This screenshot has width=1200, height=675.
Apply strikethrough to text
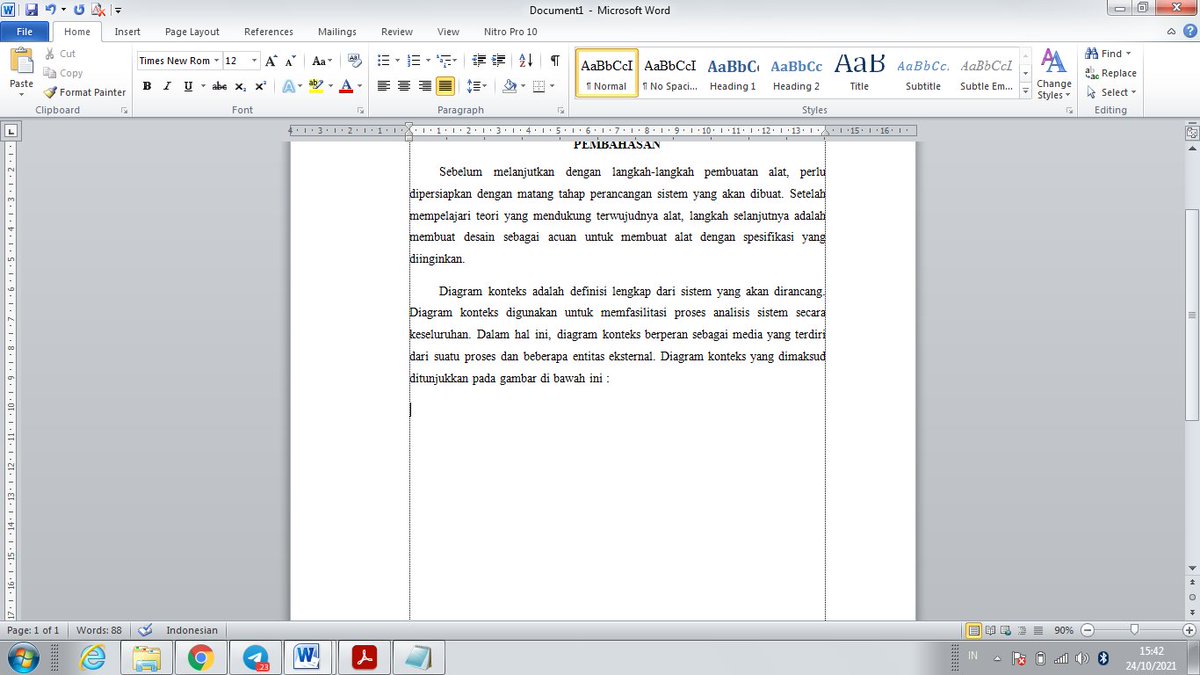pos(219,86)
